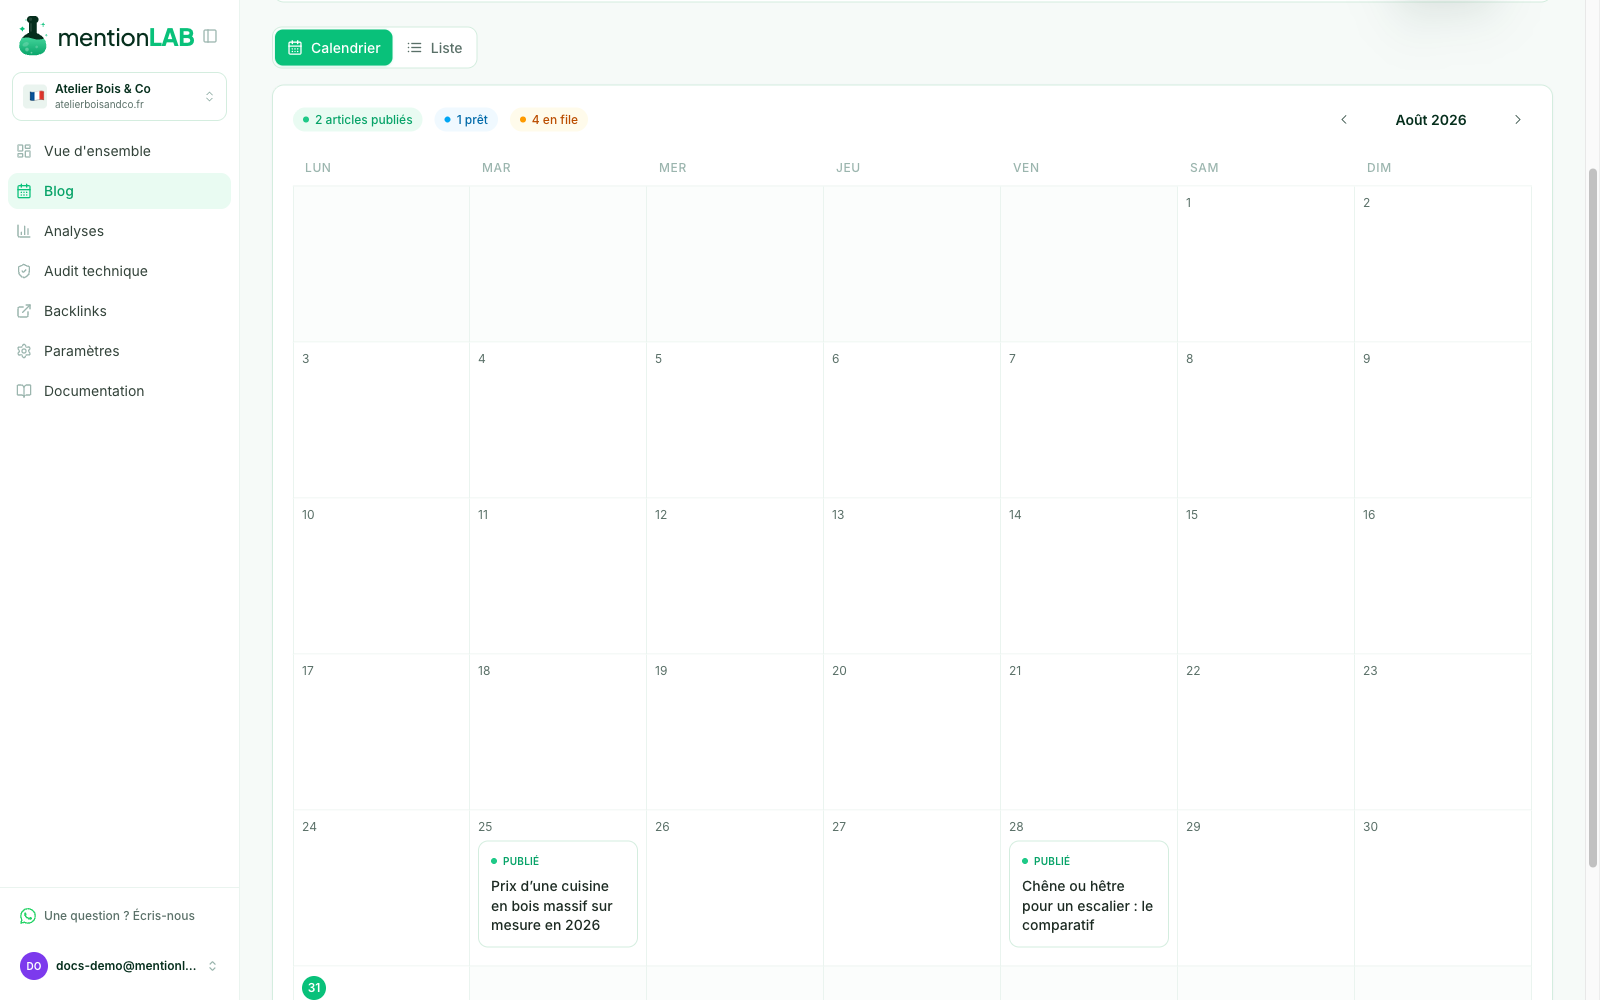This screenshot has height=1000, width=1600.
Task: Go to Analyses page
Action: (x=119, y=231)
